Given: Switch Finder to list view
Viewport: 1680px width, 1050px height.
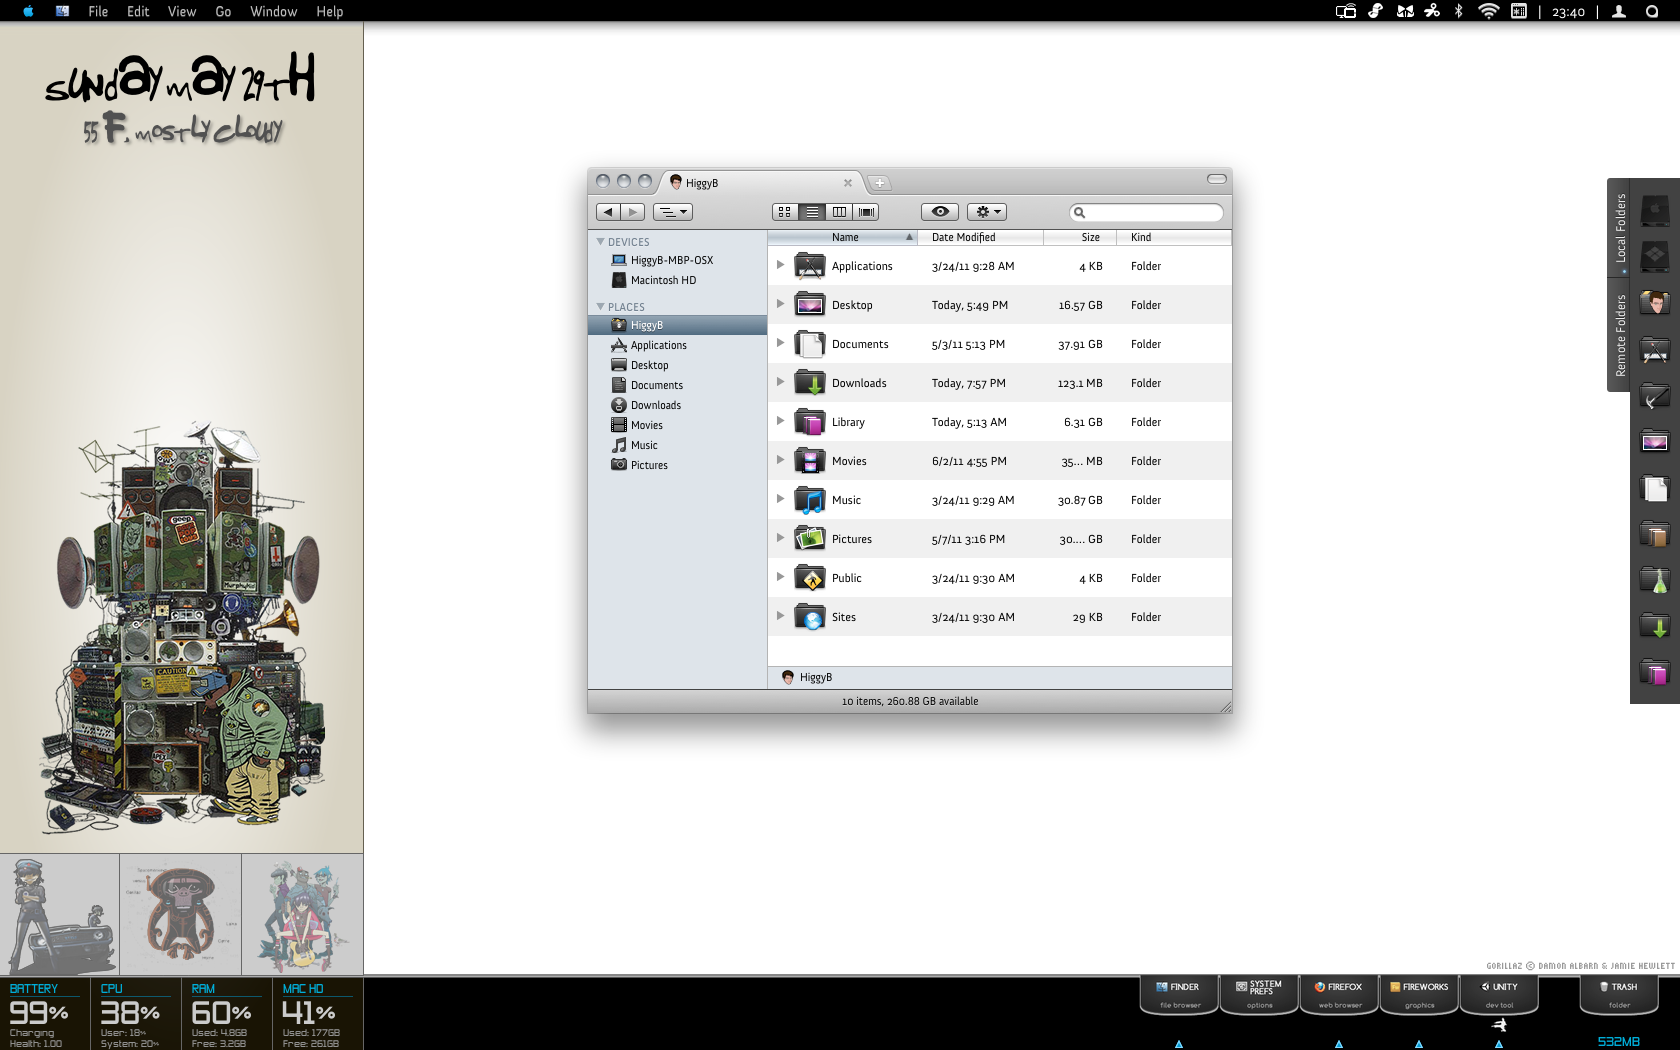Looking at the screenshot, I should click(x=812, y=212).
